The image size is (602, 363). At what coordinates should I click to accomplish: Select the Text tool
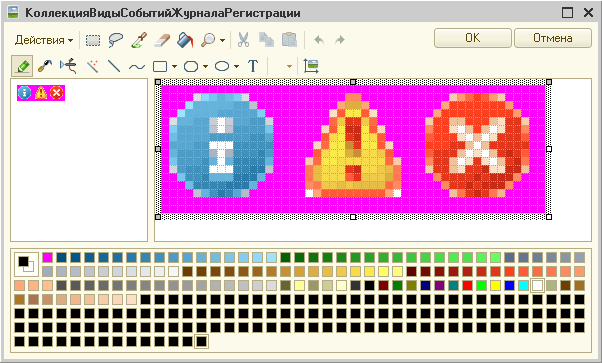coord(253,66)
